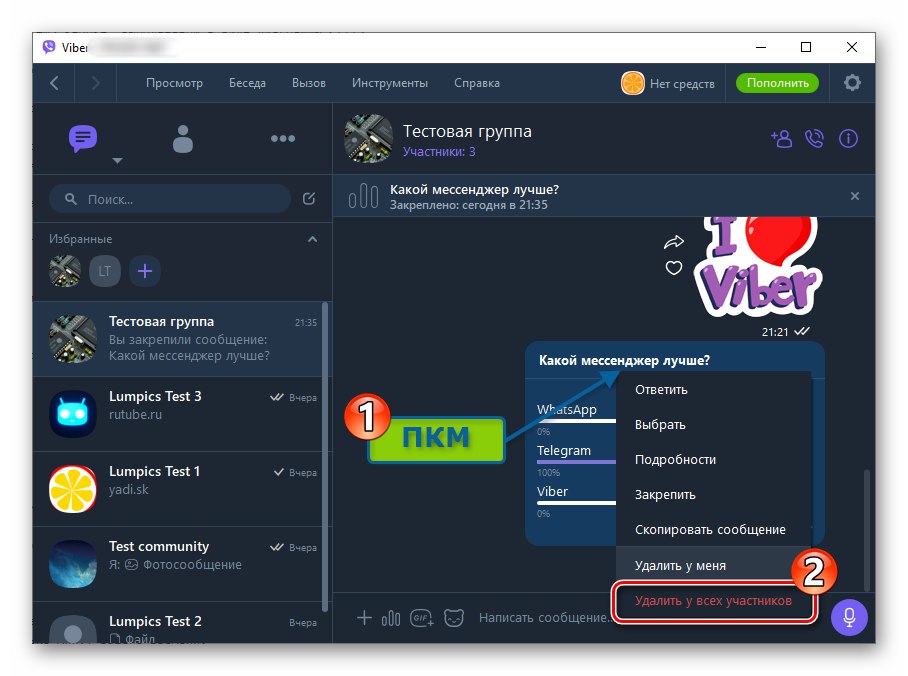Screen dimensions: 908x676
Task: Open chat info panel icon
Action: pyautogui.click(x=848, y=138)
